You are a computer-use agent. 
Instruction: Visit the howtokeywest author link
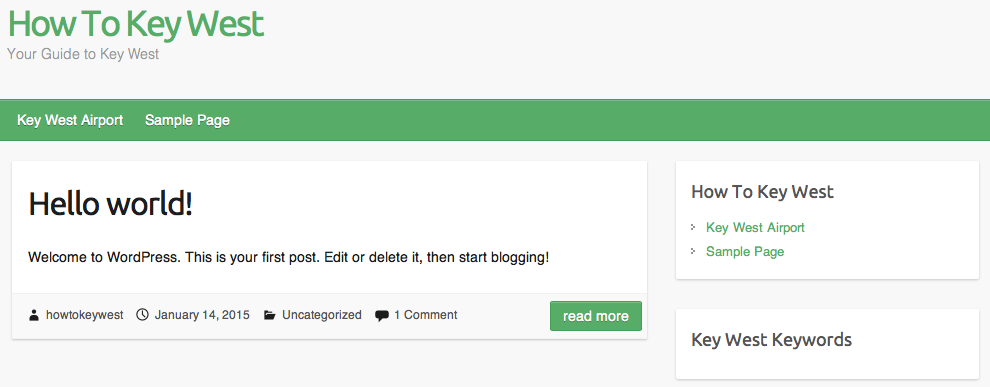click(x=85, y=314)
